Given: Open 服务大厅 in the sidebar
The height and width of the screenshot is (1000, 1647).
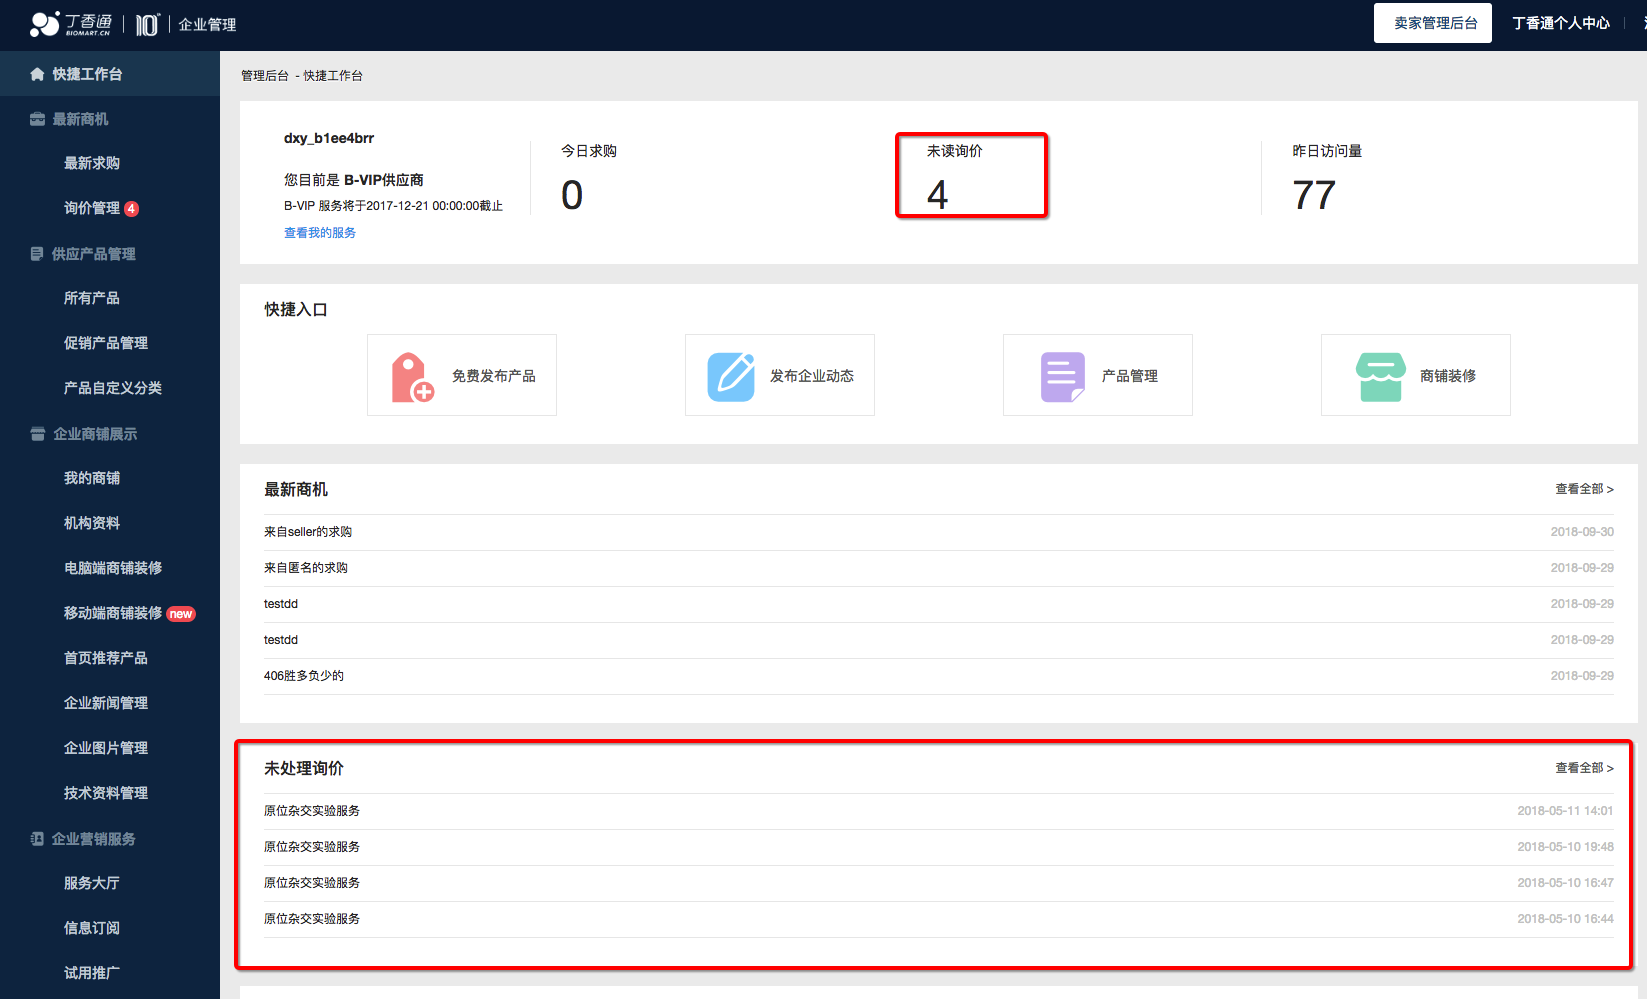Looking at the screenshot, I should (x=91, y=883).
